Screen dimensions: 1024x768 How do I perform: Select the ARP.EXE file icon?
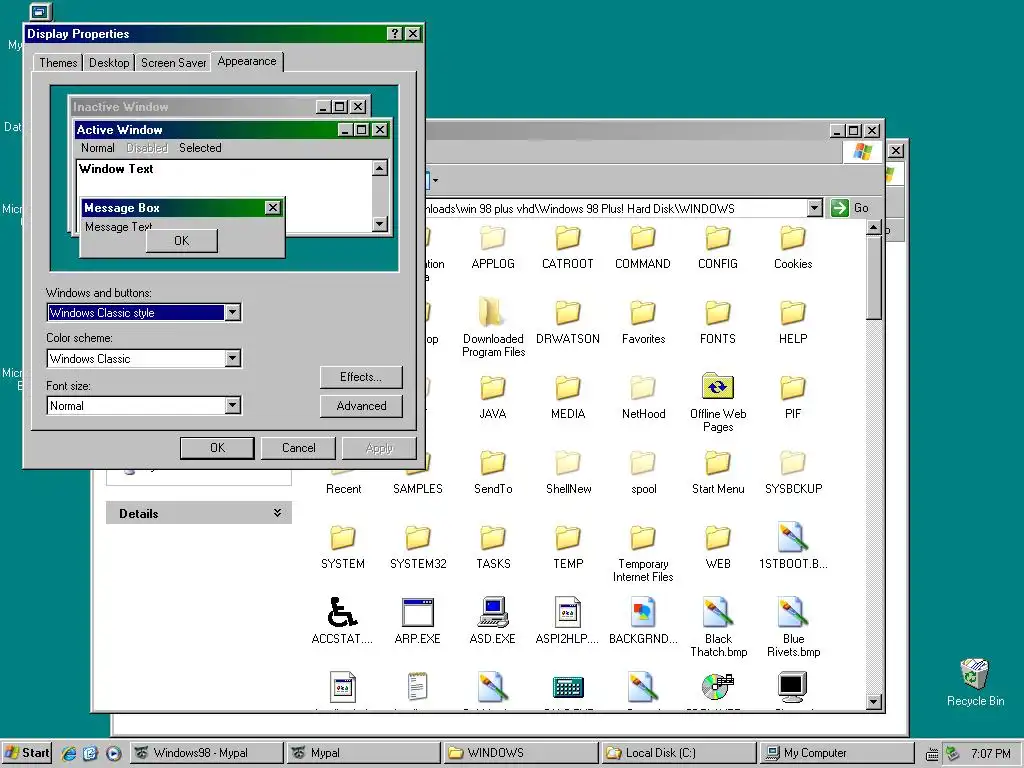[418, 613]
